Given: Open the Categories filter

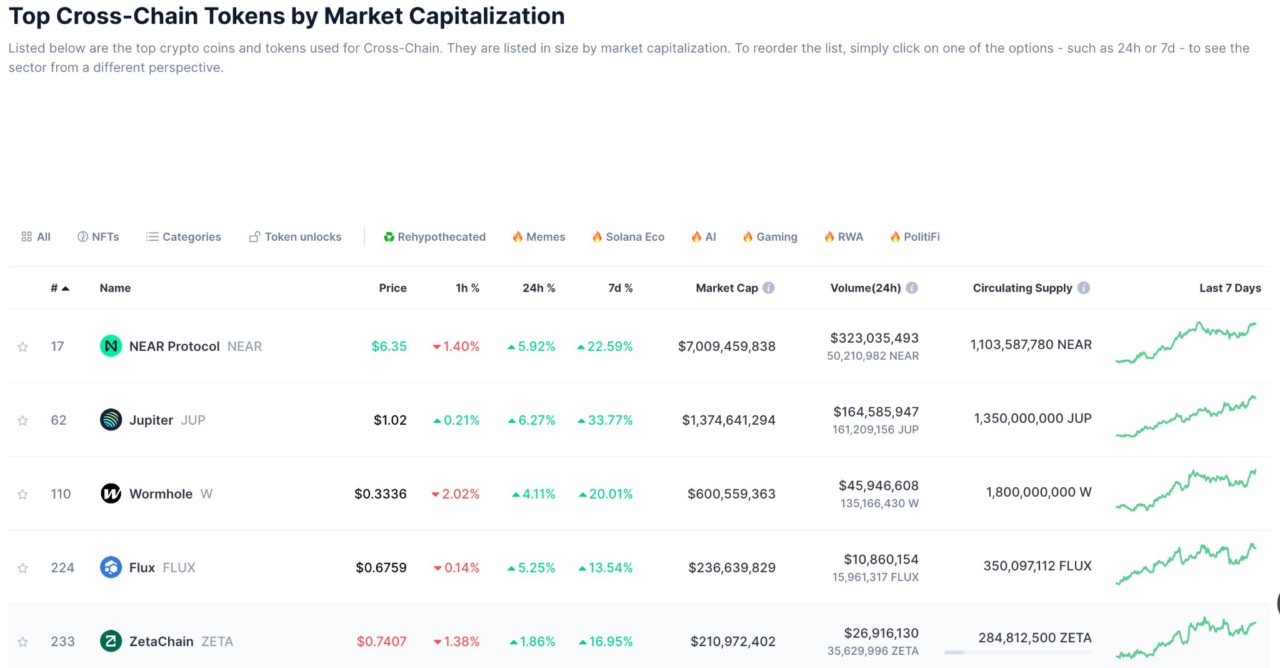Looking at the screenshot, I should tap(183, 237).
